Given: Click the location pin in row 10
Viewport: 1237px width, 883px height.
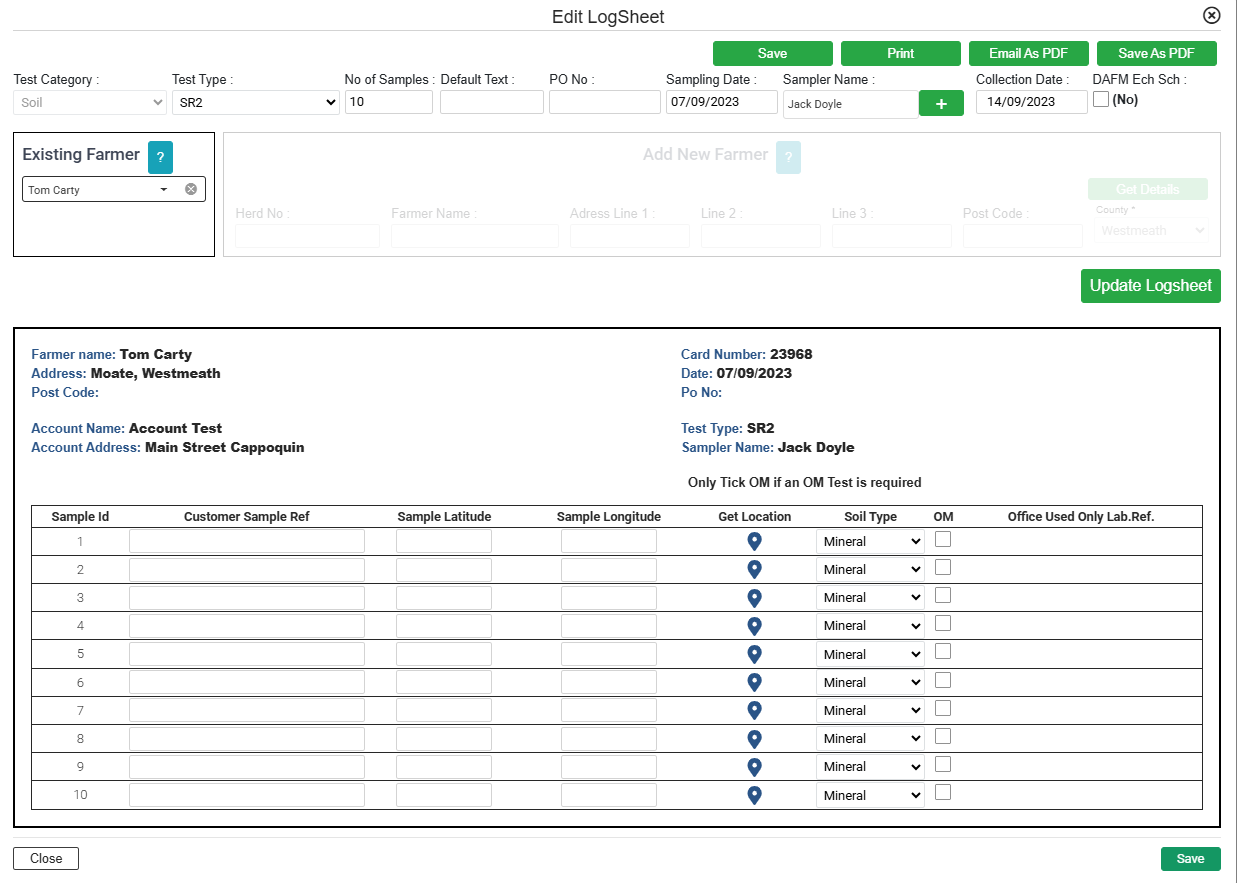Looking at the screenshot, I should click(755, 795).
